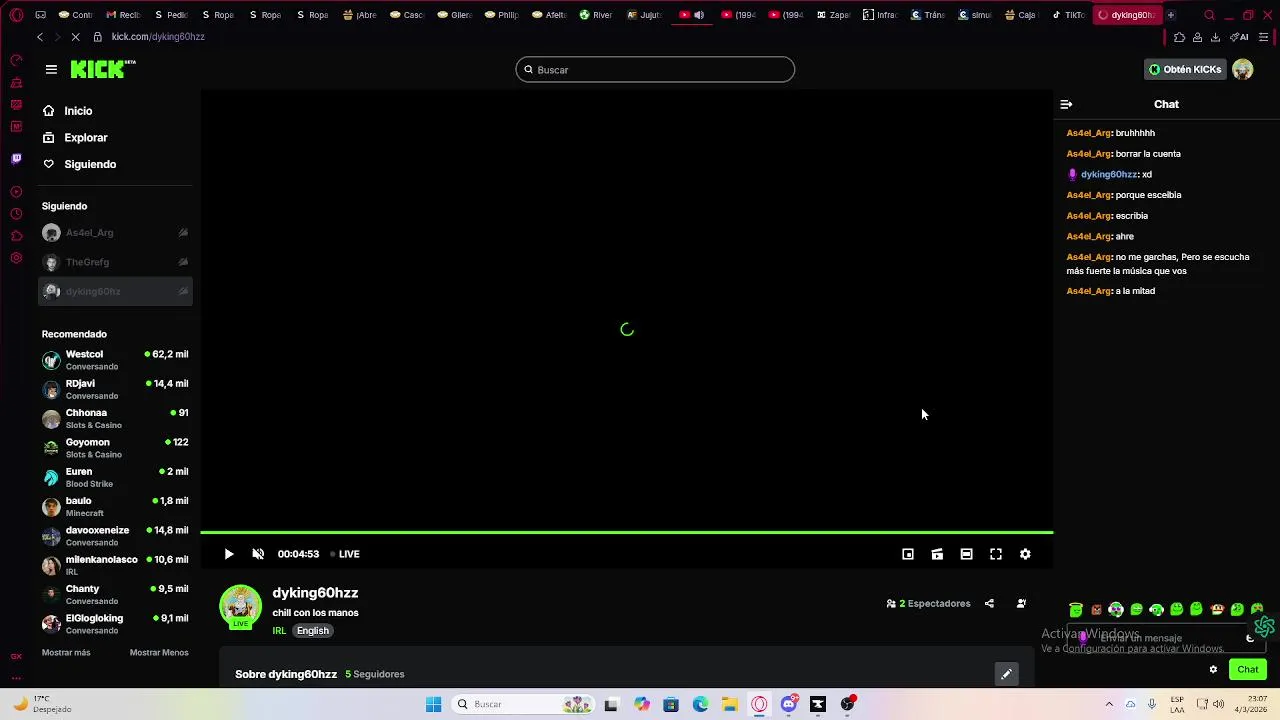1280x720 pixels.
Task: Click the Enviar un mensaje chat input
Action: 1165,638
